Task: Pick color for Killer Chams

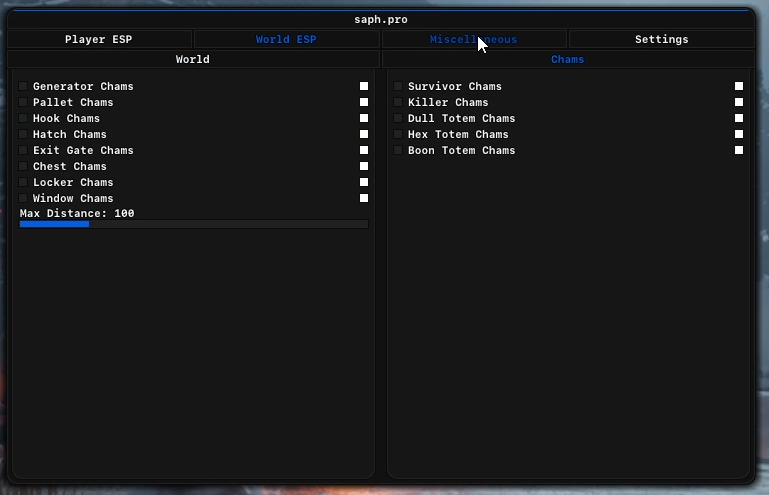Action: (739, 103)
